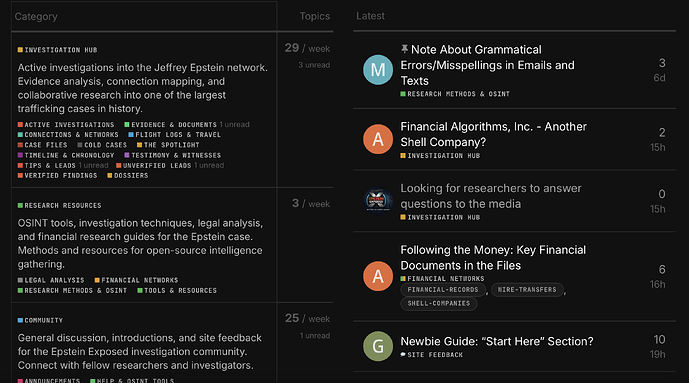The width and height of the screenshot is (689, 383).
Task: Open Active Investigations subcategory
Action: [x=66, y=125]
